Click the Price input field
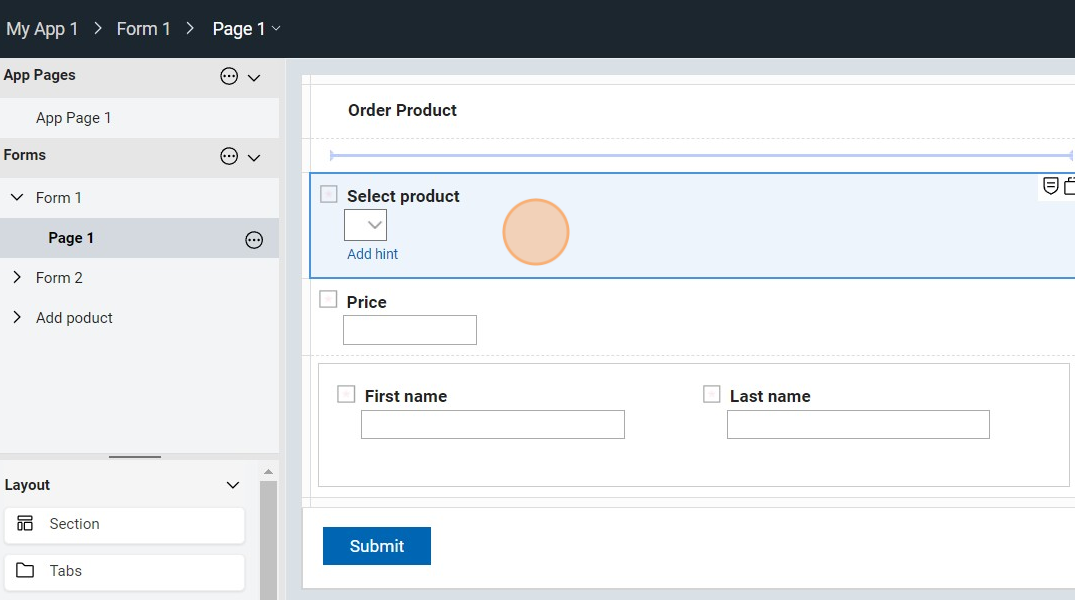 409,330
